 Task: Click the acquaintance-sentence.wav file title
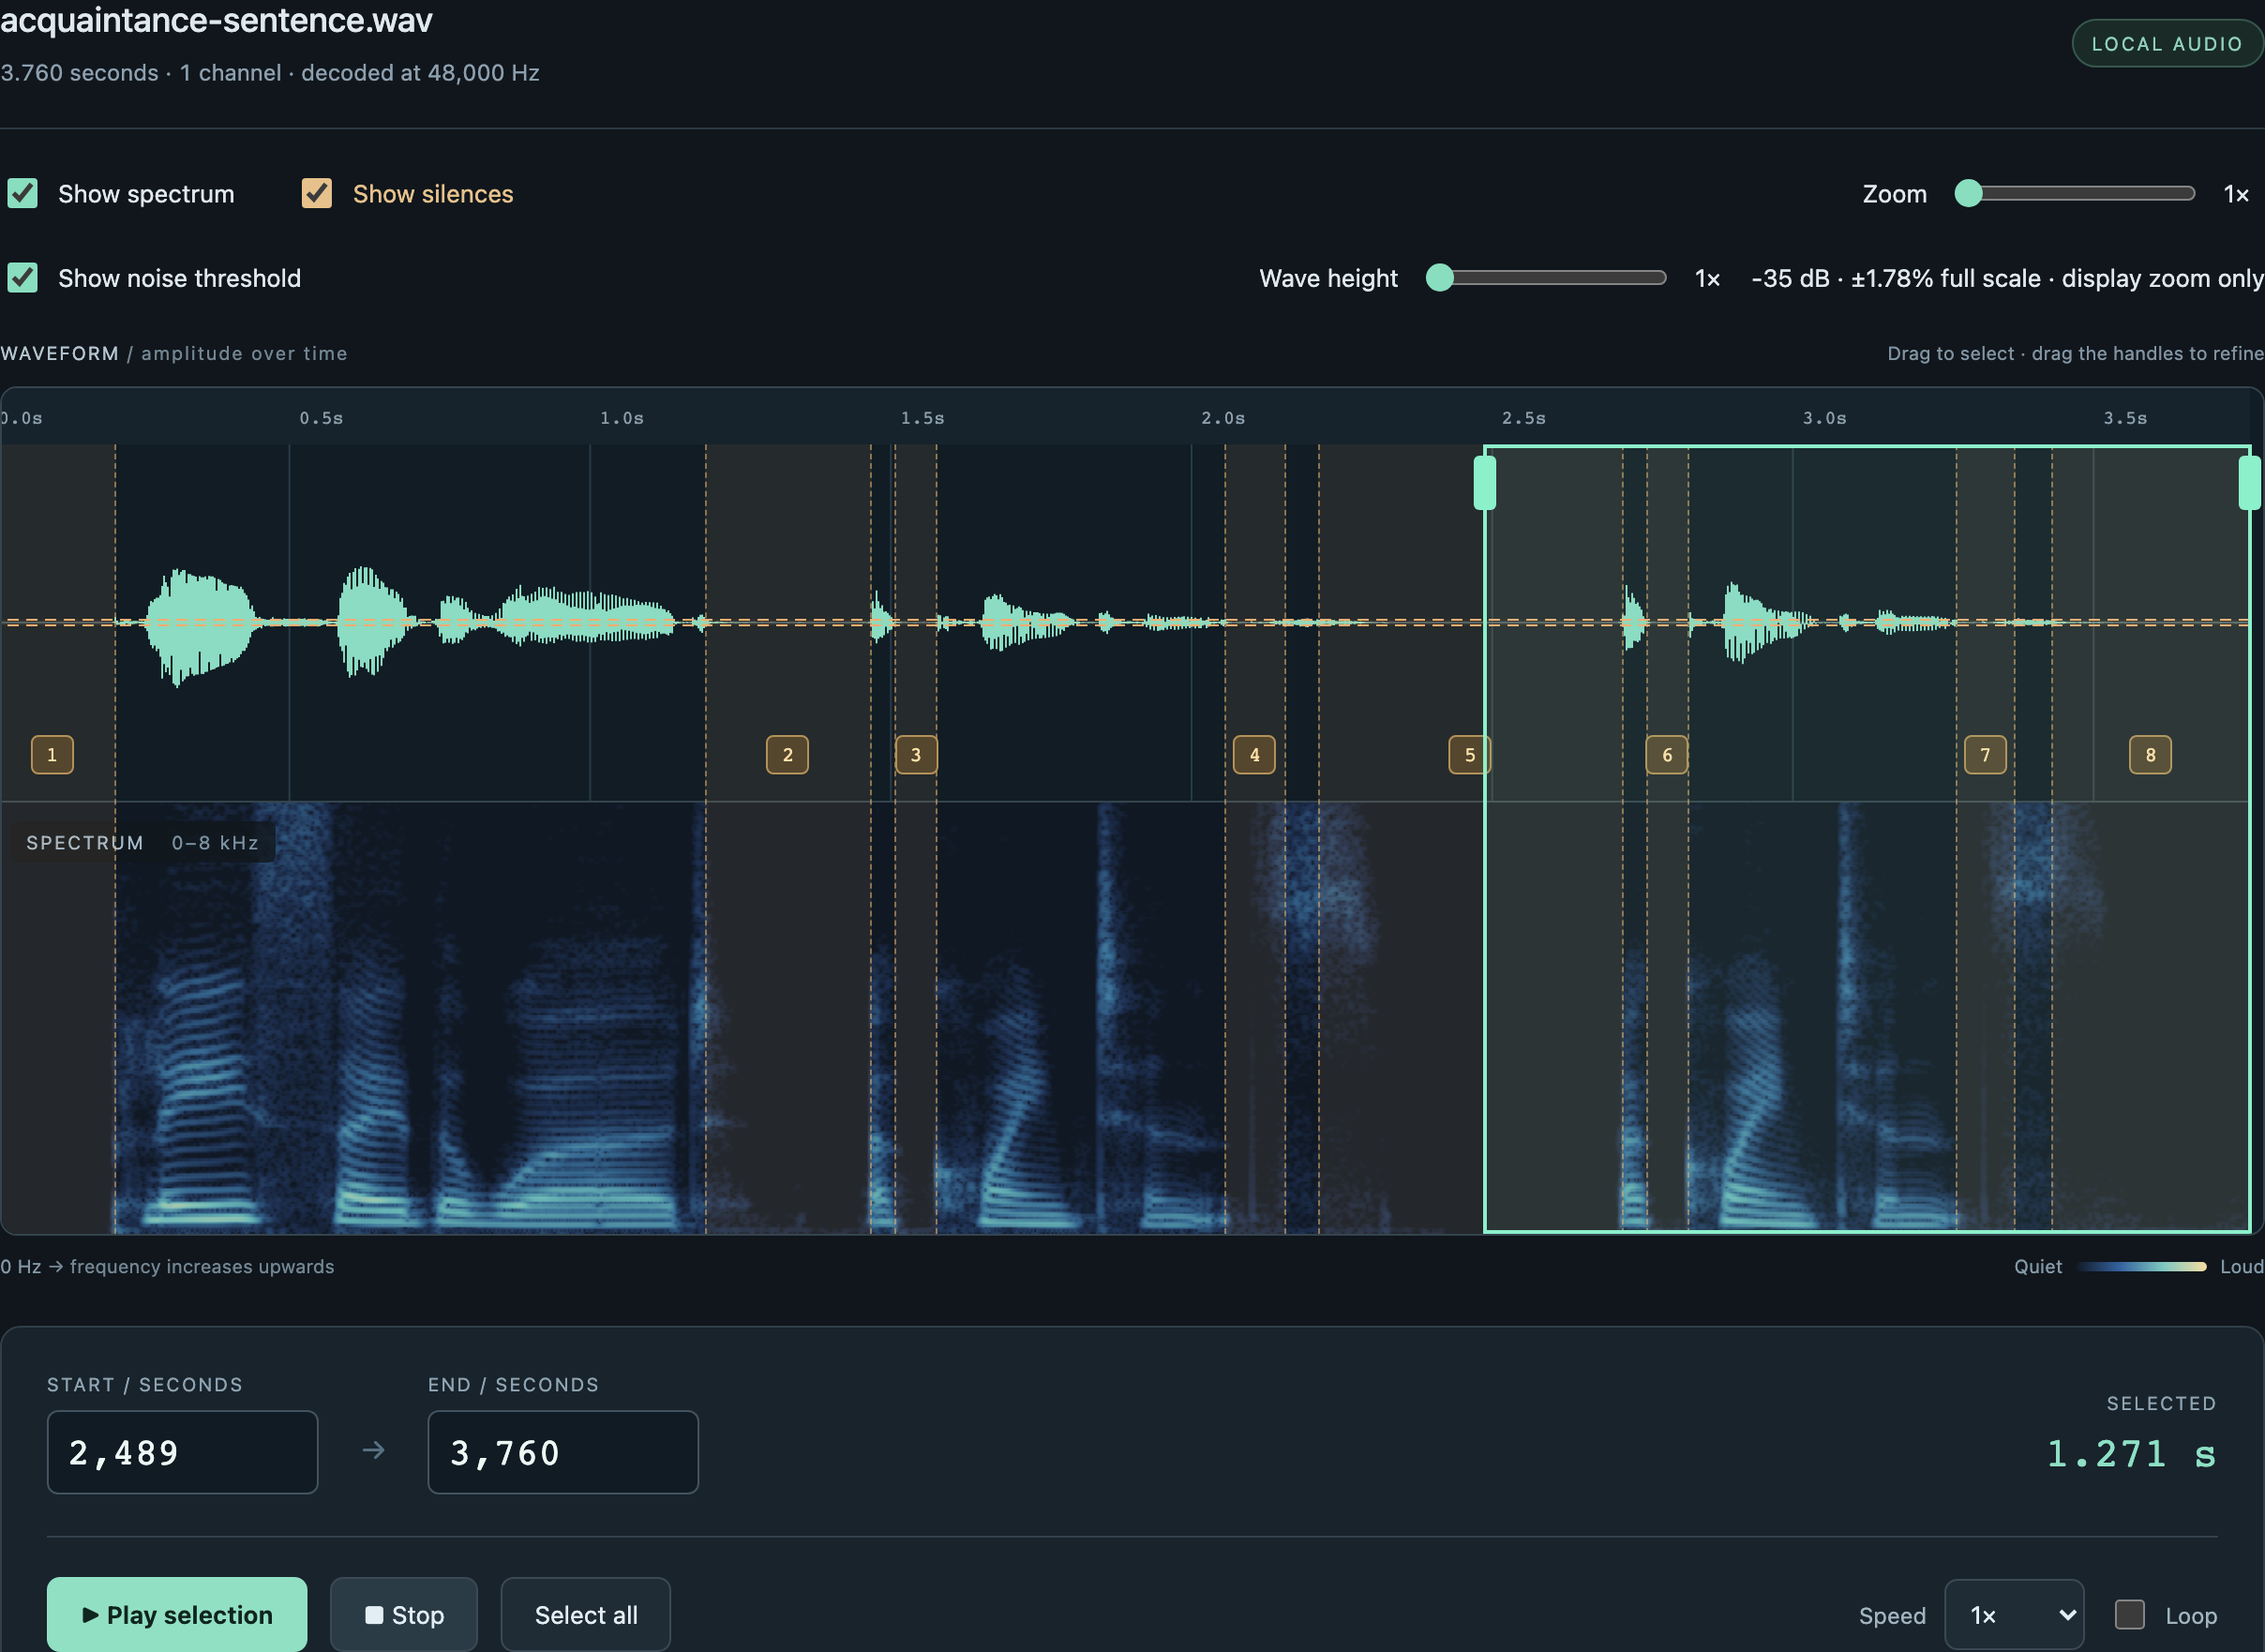216,20
